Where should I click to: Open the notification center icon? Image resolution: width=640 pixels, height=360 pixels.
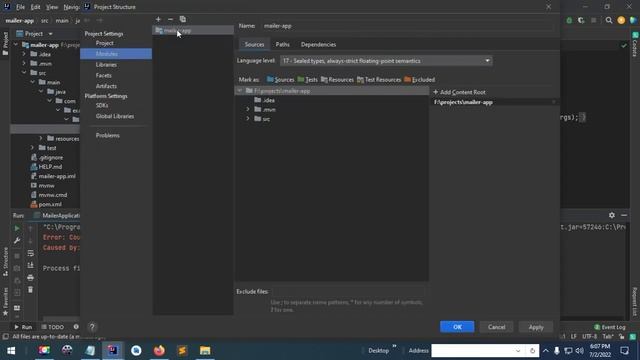click(x=624, y=350)
